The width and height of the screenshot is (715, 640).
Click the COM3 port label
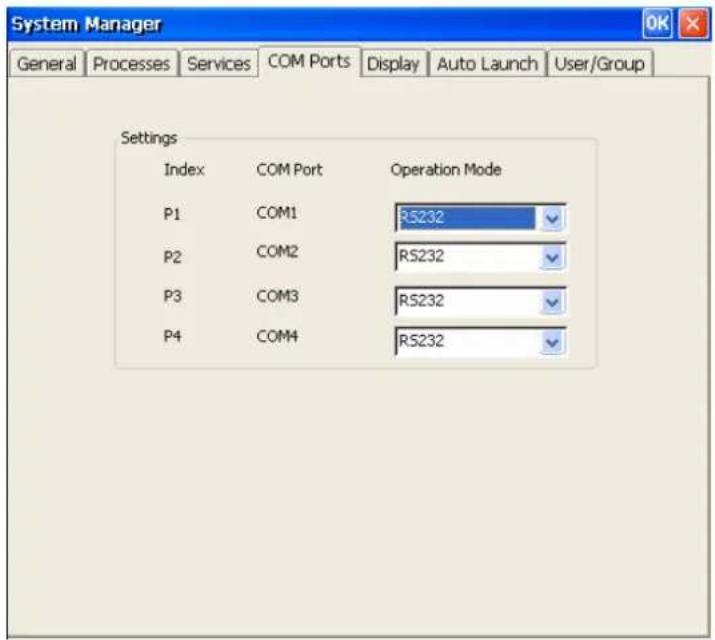click(x=277, y=296)
